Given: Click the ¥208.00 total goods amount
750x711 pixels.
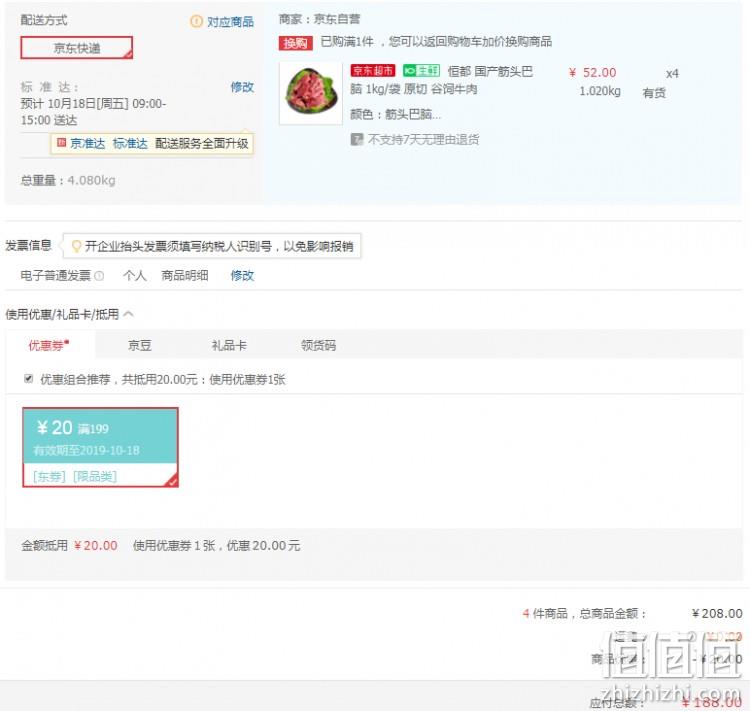Looking at the screenshot, I should click(717, 613).
